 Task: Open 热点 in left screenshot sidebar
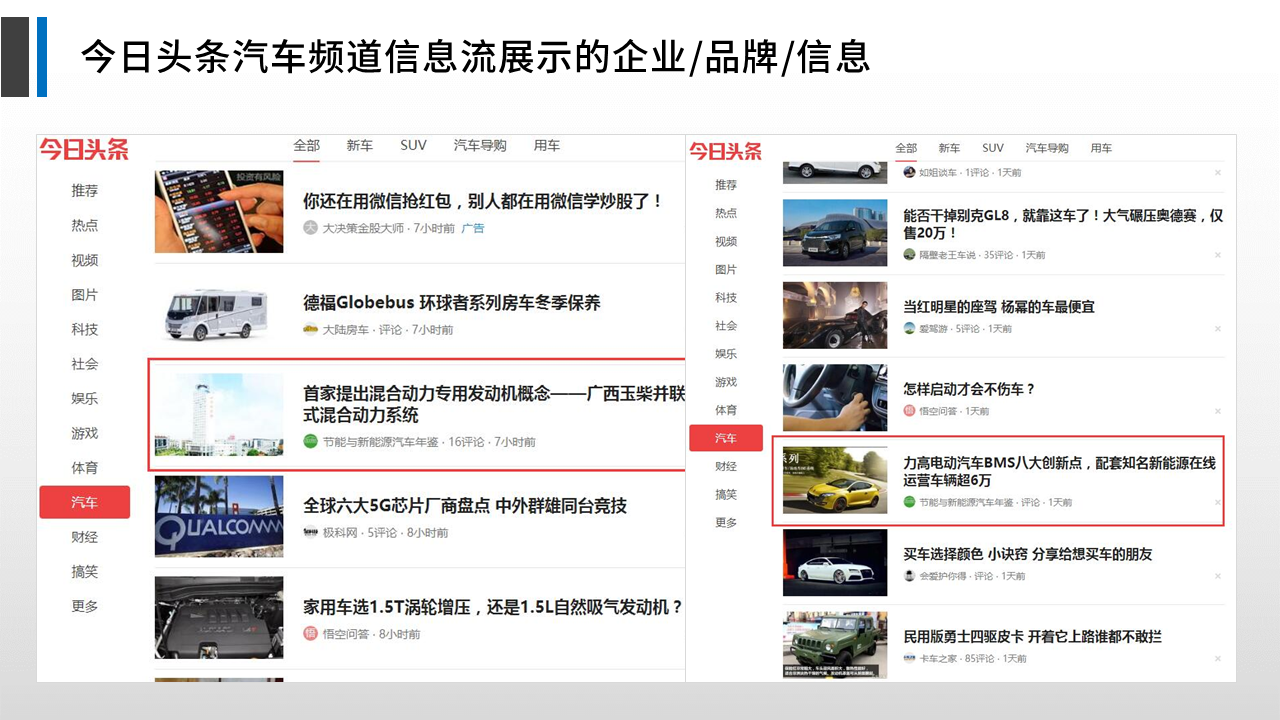click(85, 225)
